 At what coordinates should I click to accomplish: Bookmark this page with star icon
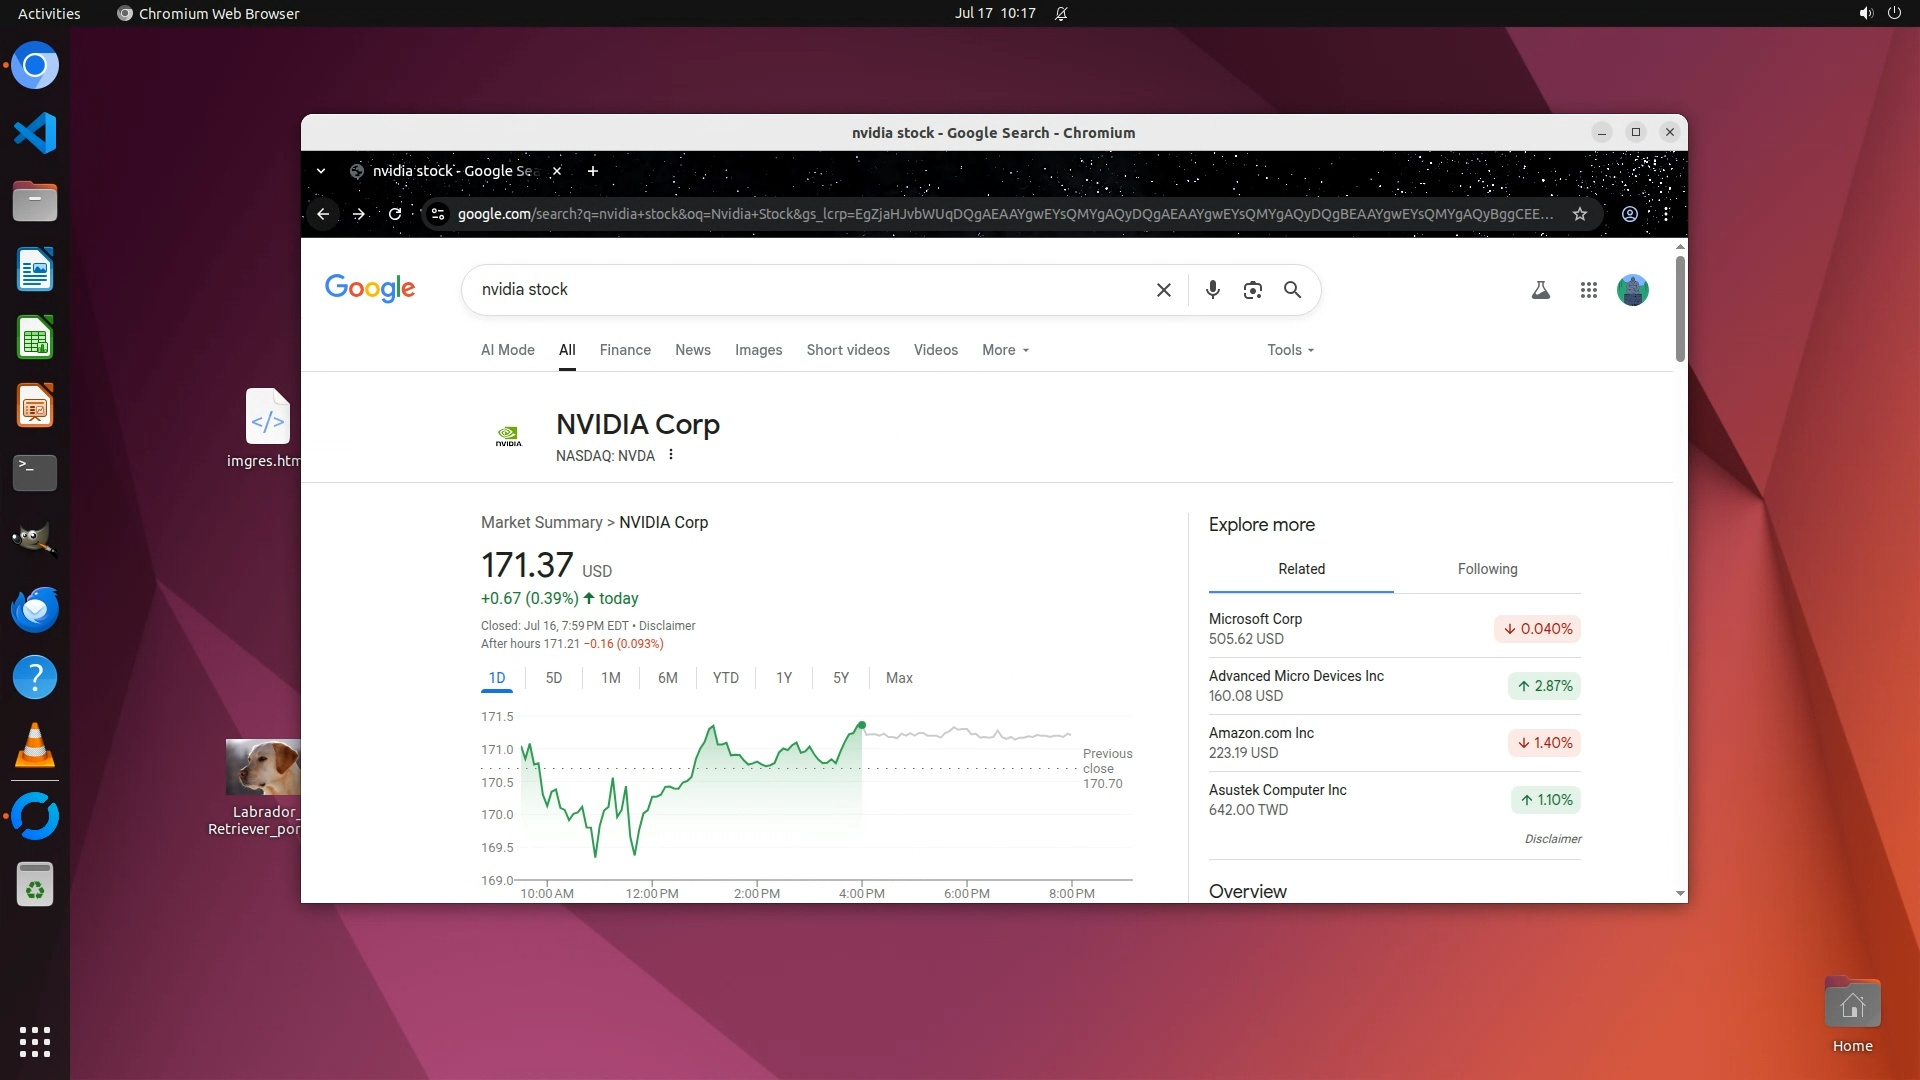click(x=1580, y=214)
